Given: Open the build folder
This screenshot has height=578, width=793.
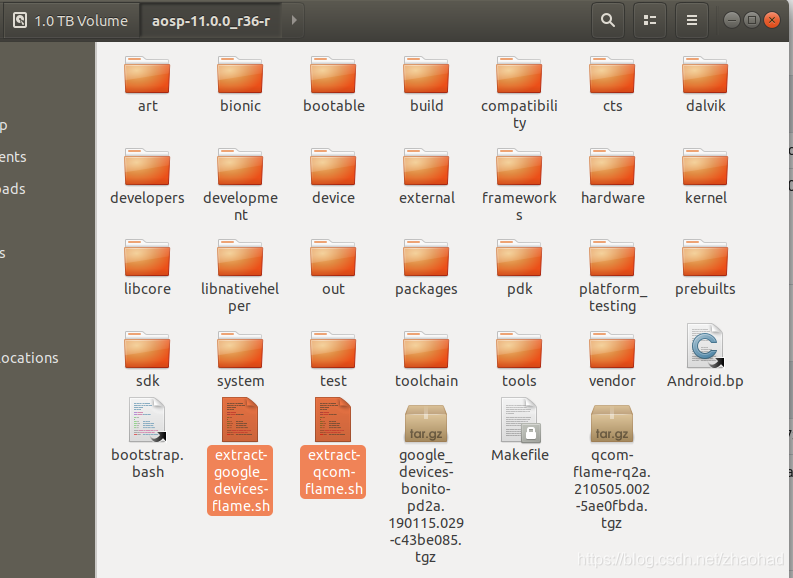Looking at the screenshot, I should 426,75.
